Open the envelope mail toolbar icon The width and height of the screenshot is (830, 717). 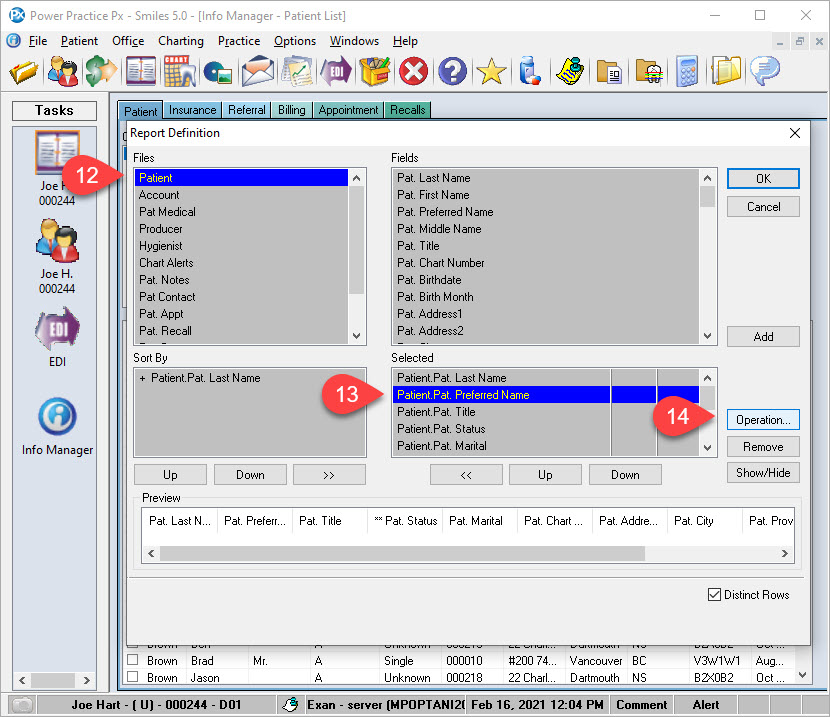(x=258, y=71)
